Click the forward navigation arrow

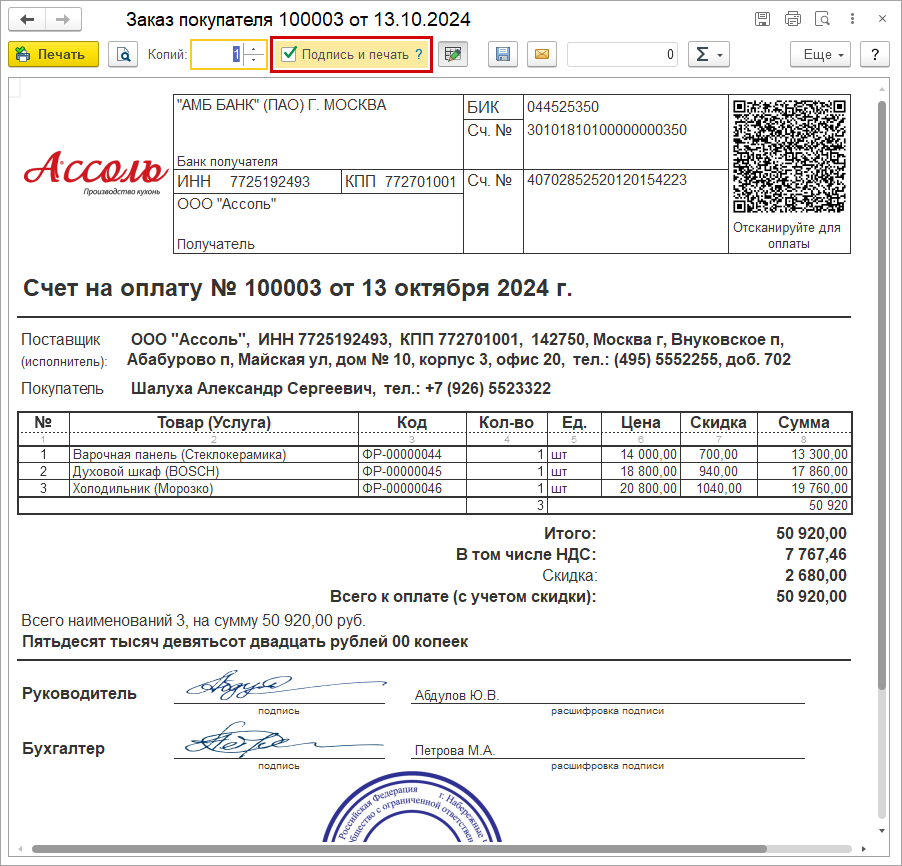(x=63, y=20)
